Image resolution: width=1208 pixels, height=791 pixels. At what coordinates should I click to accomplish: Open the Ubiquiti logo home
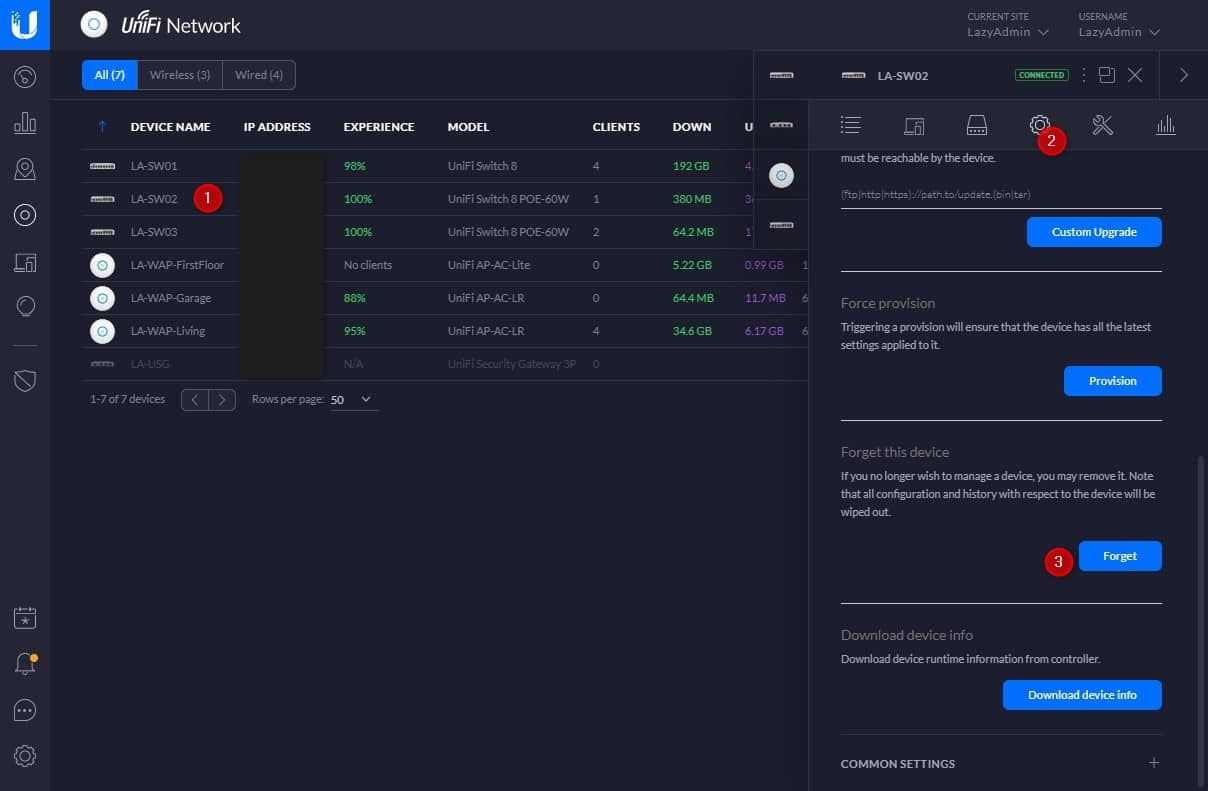click(25, 25)
